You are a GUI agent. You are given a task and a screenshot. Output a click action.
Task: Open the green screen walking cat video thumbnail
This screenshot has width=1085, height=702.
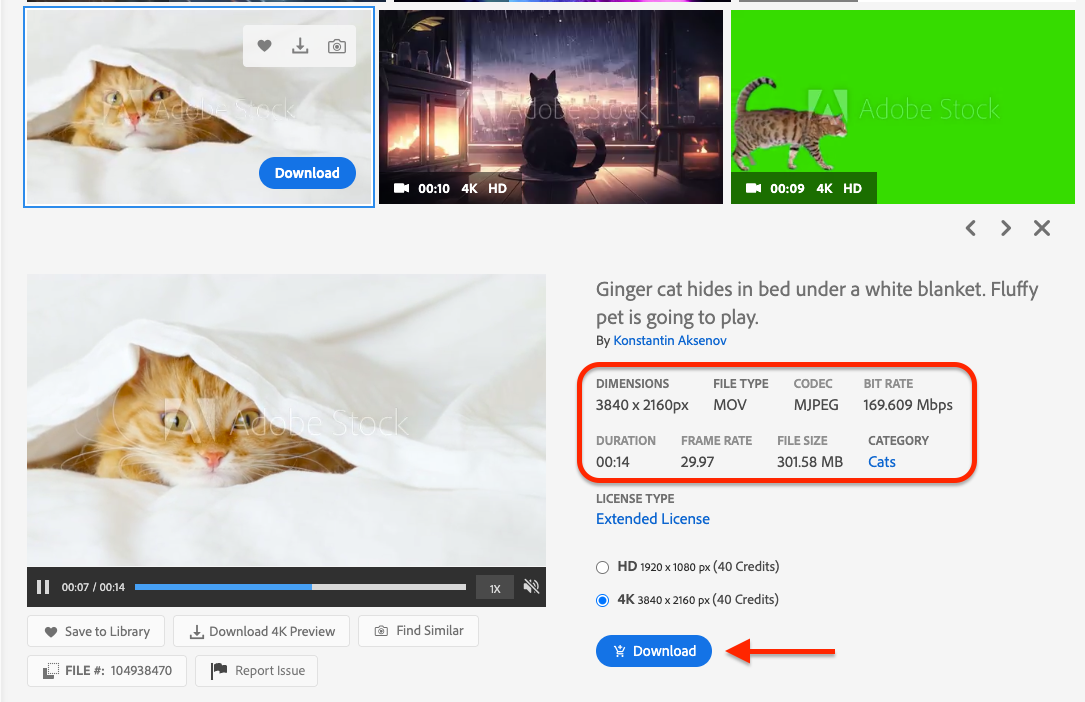902,107
